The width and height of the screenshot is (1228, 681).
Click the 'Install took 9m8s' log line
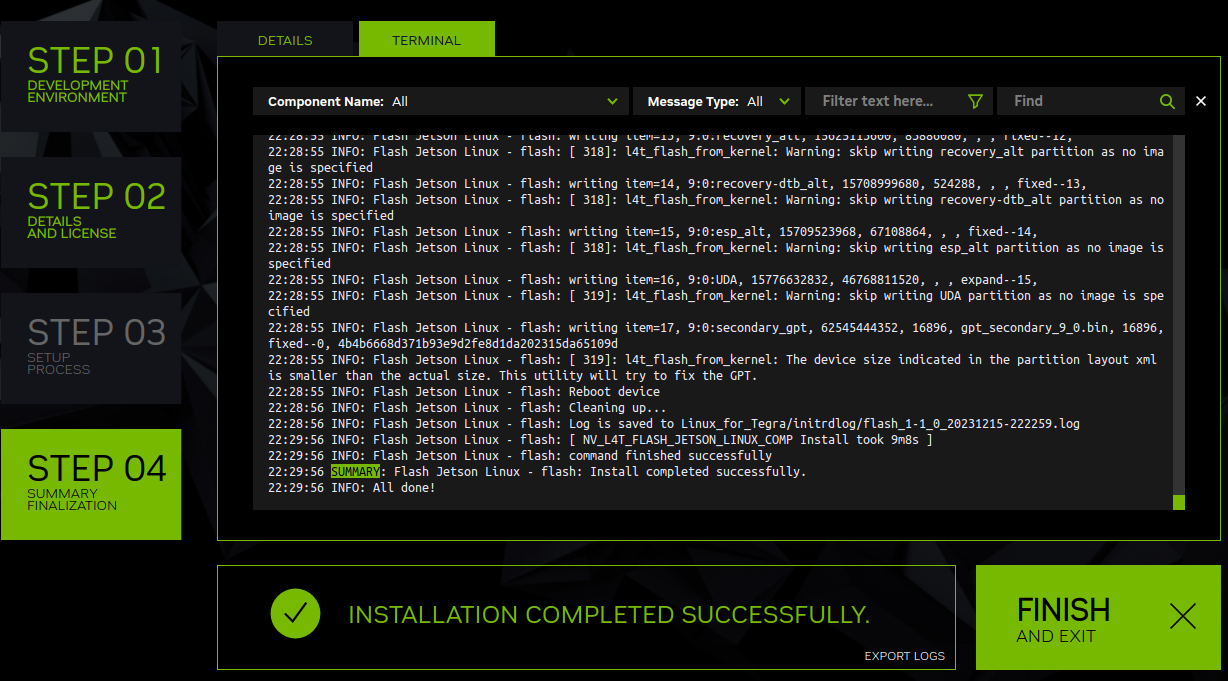point(600,440)
